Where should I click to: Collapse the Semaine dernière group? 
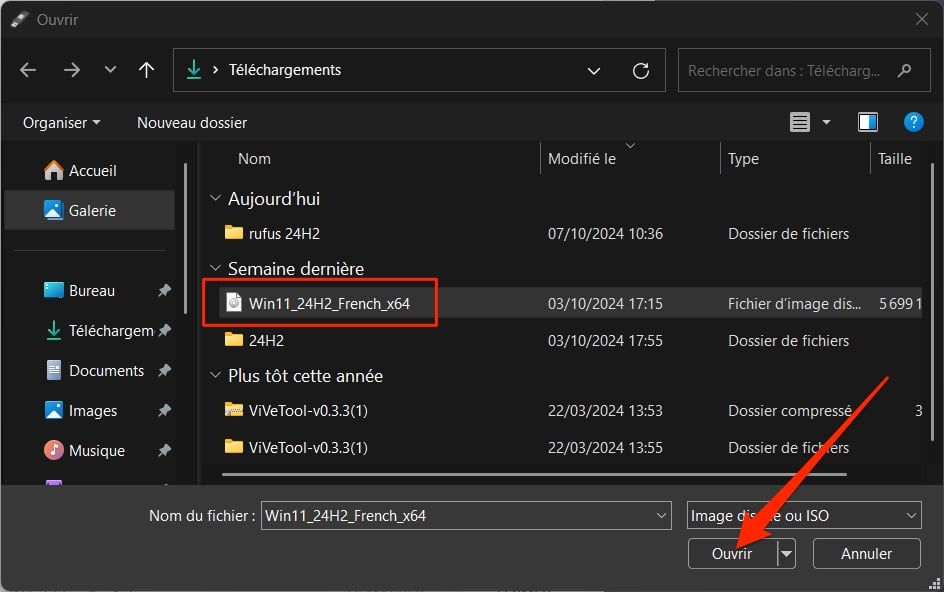[215, 269]
